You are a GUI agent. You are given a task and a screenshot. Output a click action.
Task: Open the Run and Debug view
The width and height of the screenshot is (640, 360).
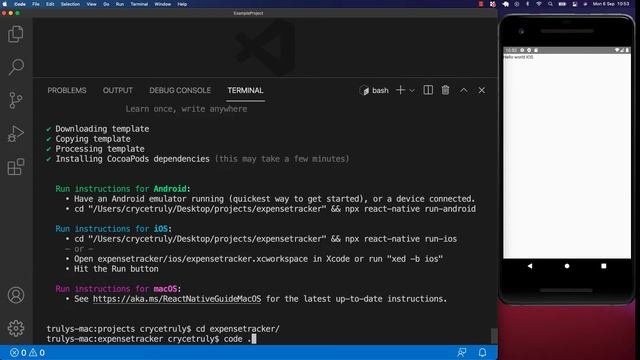click(x=16, y=133)
